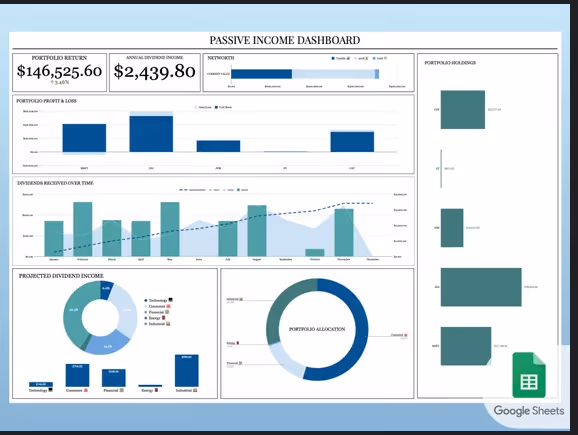Click the PORTFOLIO HOLDINGS heading

click(450, 63)
